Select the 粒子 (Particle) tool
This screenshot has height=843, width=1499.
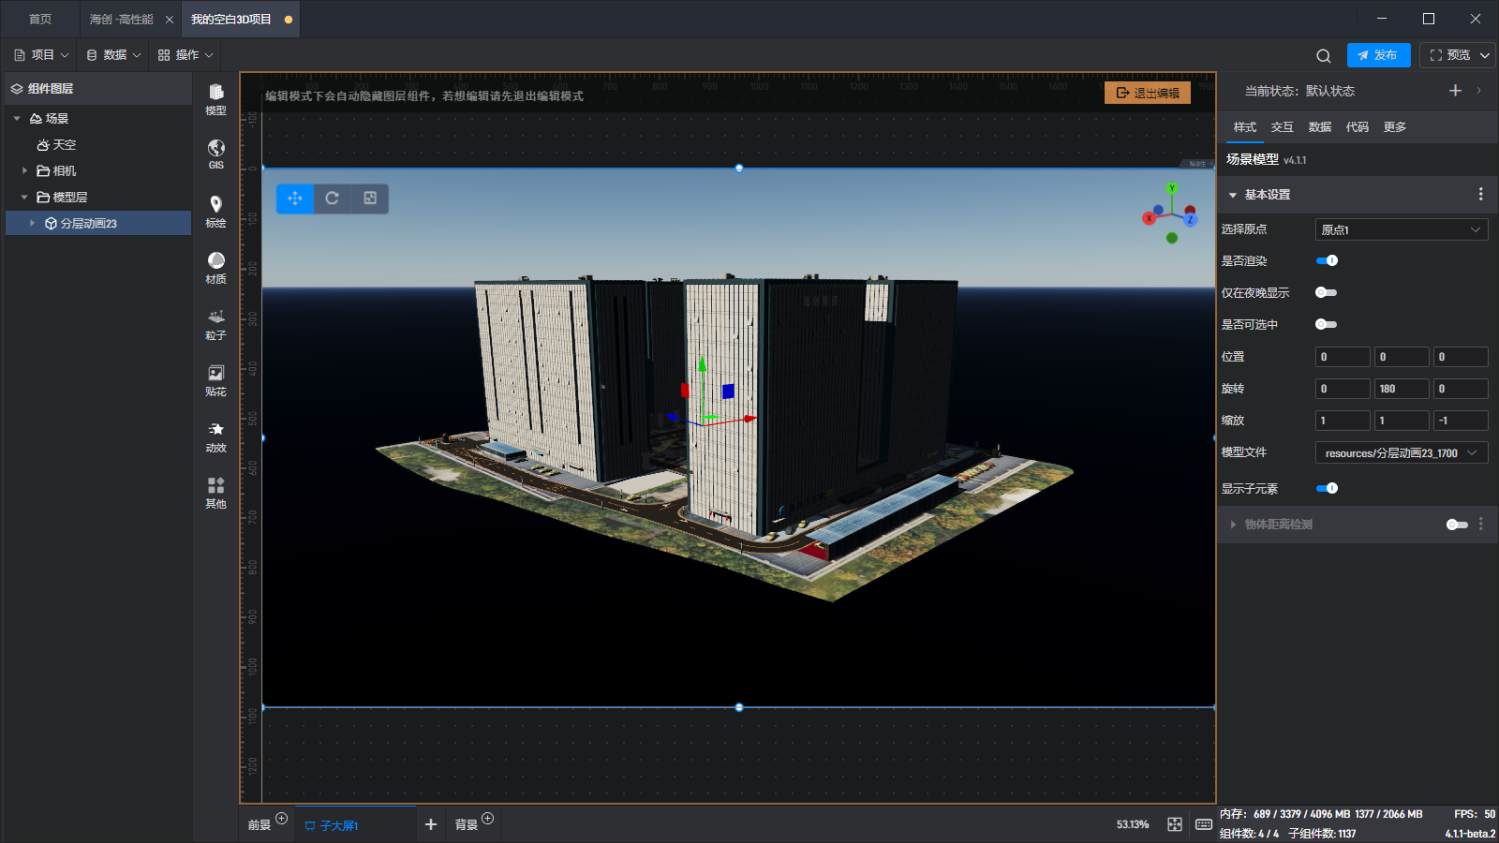tap(216, 322)
